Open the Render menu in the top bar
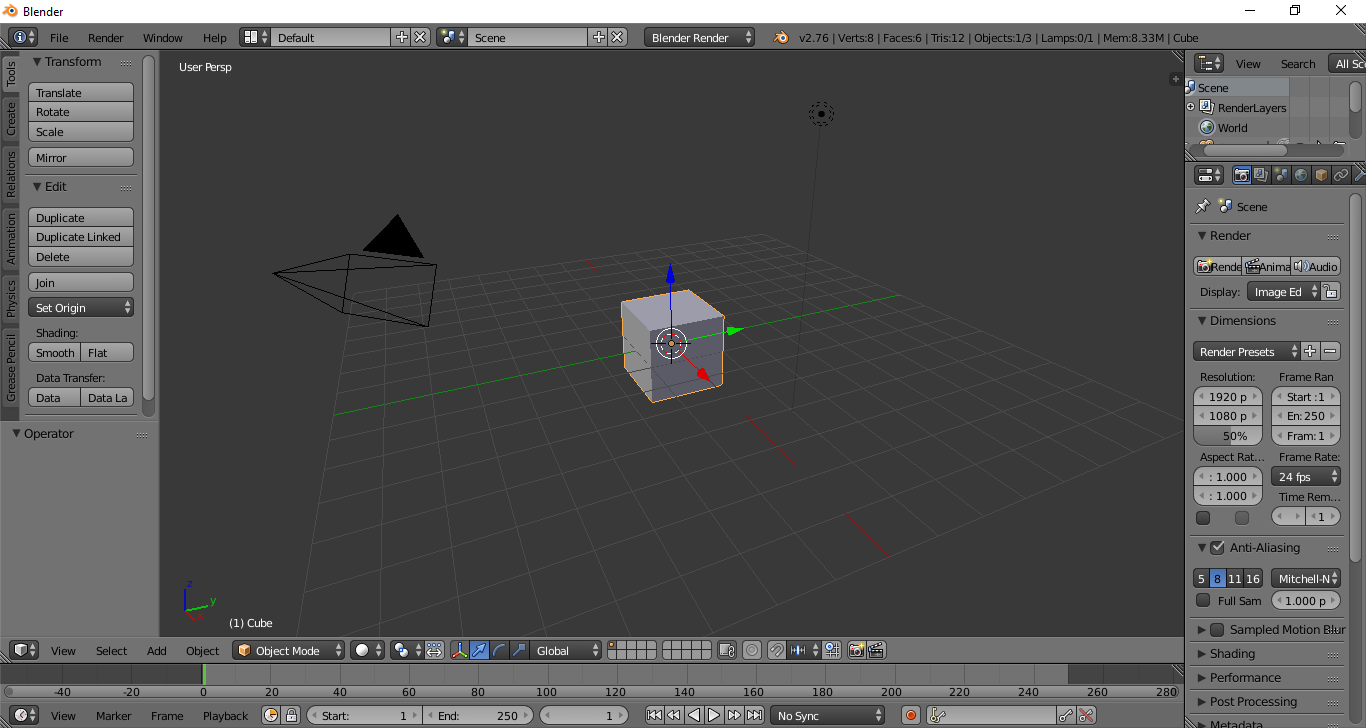The width and height of the screenshot is (1366, 728). (x=106, y=37)
